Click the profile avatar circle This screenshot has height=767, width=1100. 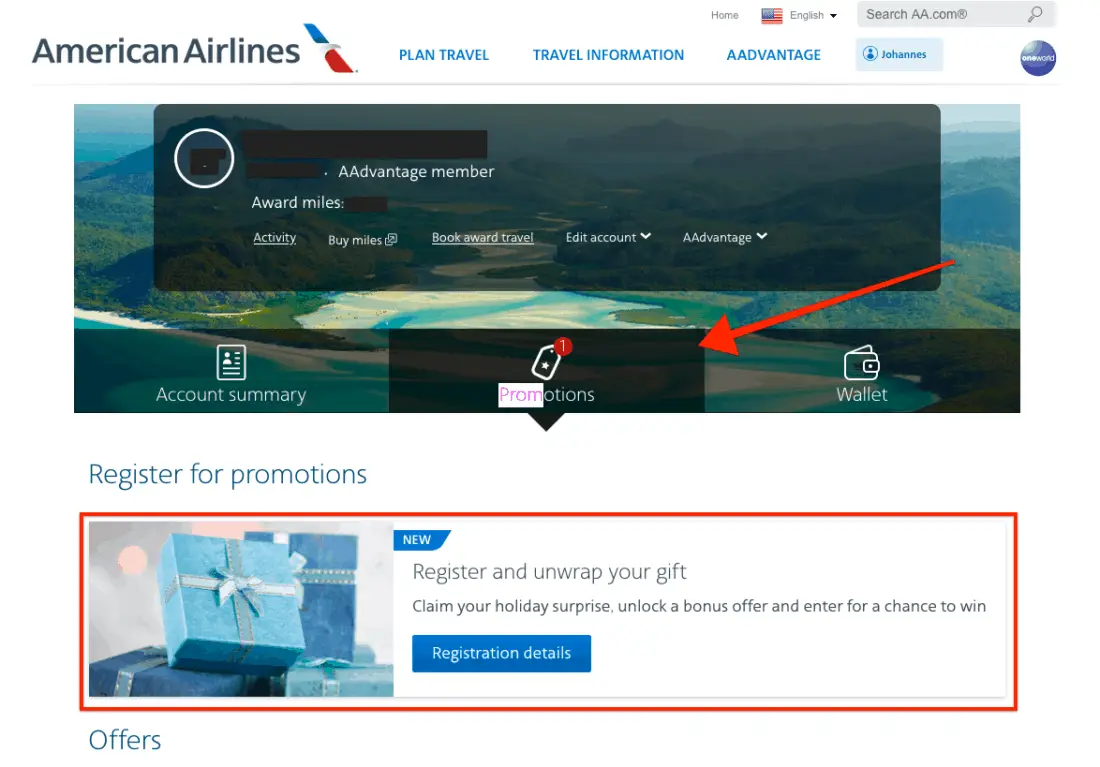click(204, 159)
